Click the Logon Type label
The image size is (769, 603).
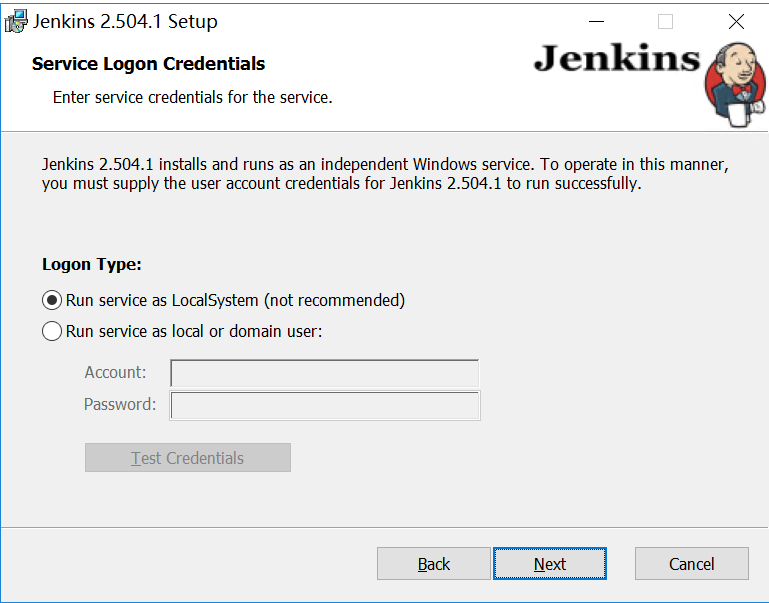click(92, 264)
